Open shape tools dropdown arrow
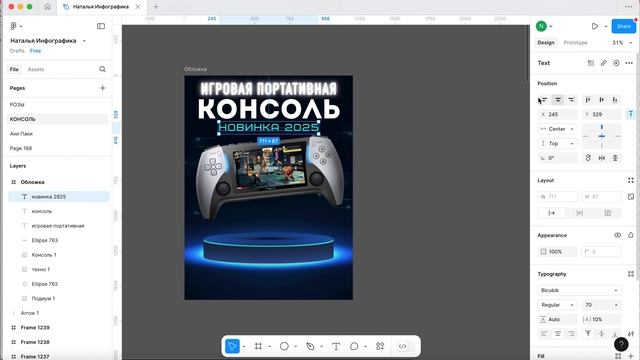This screenshot has width=640, height=360. point(296,347)
